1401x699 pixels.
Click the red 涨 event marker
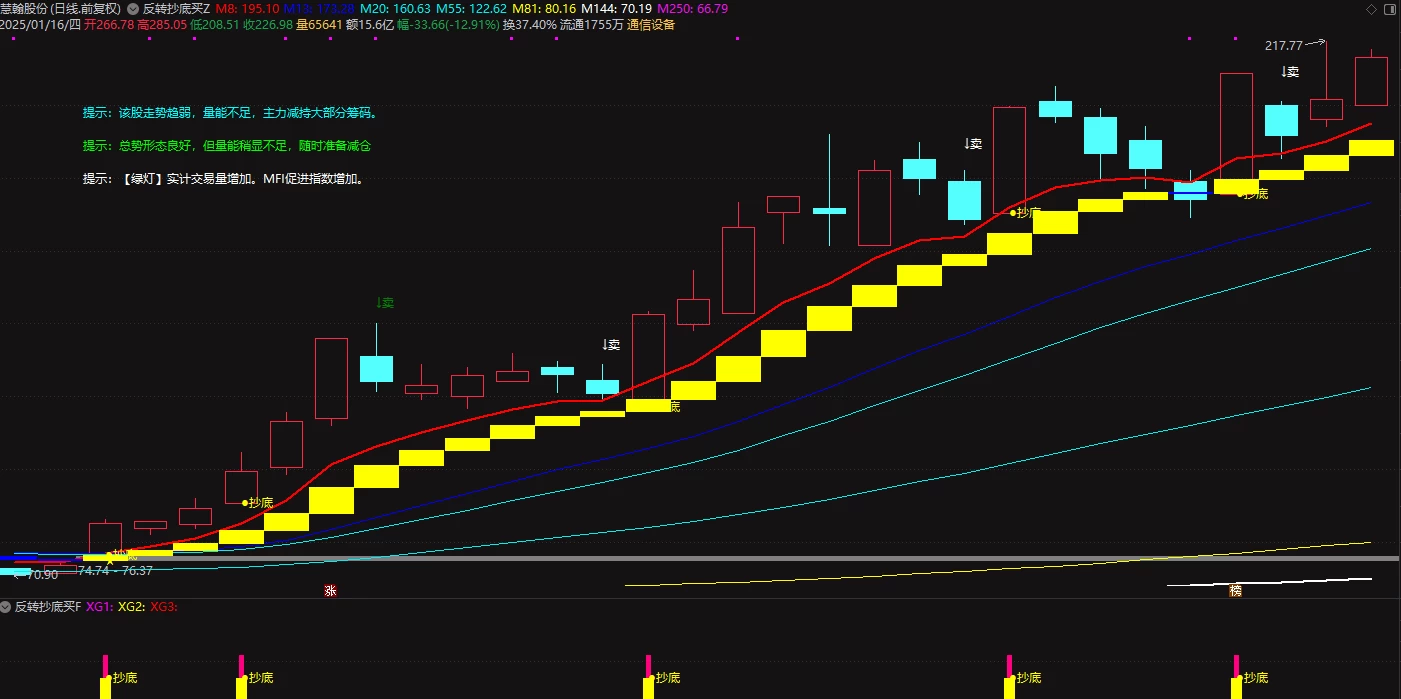330,591
